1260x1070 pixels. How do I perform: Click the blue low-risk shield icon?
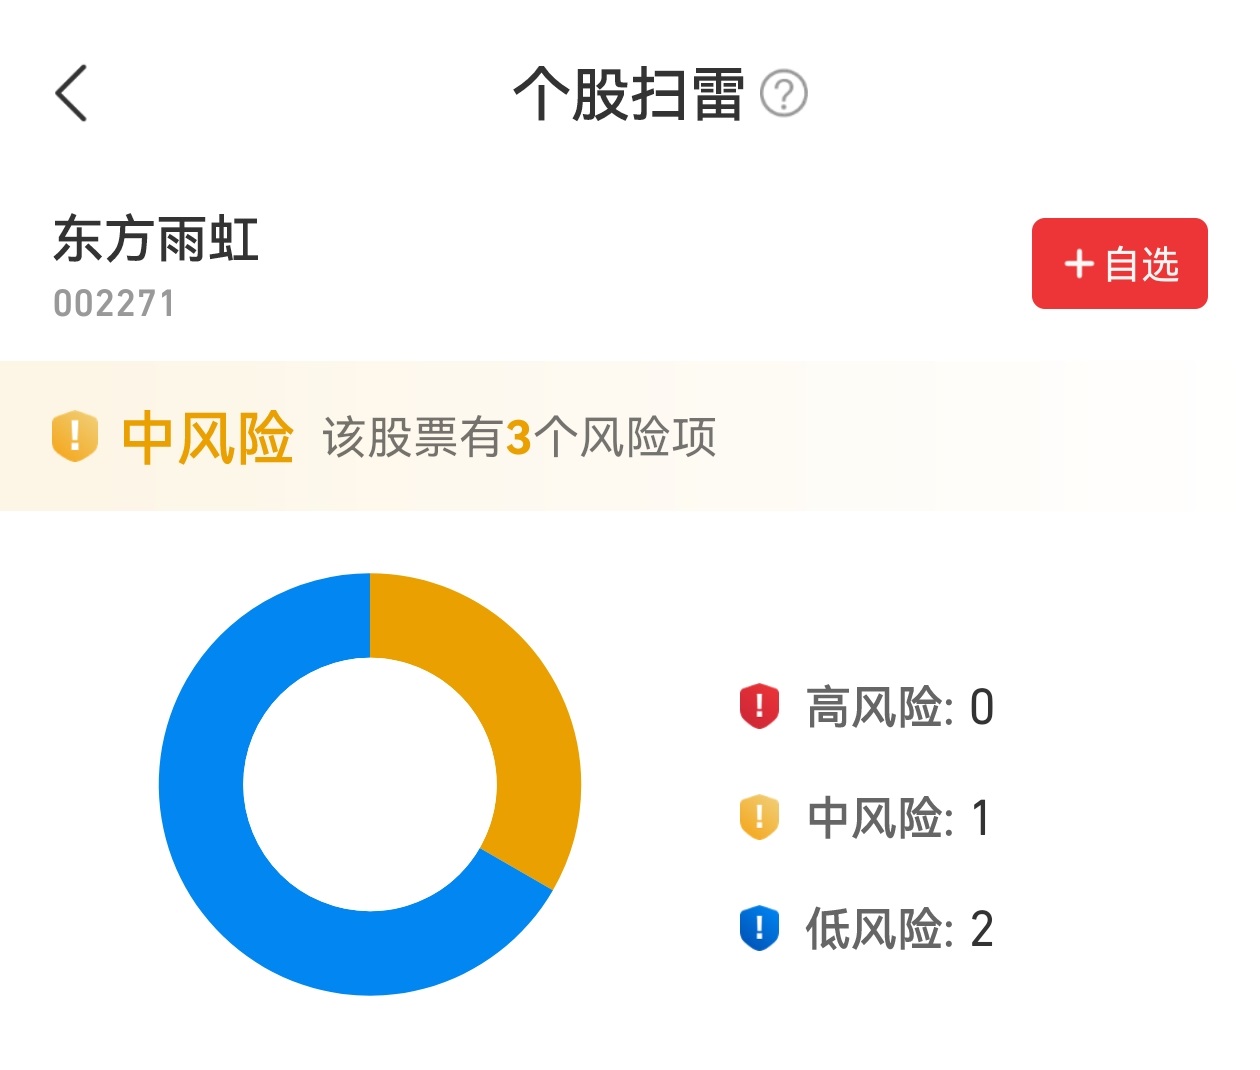click(x=759, y=928)
